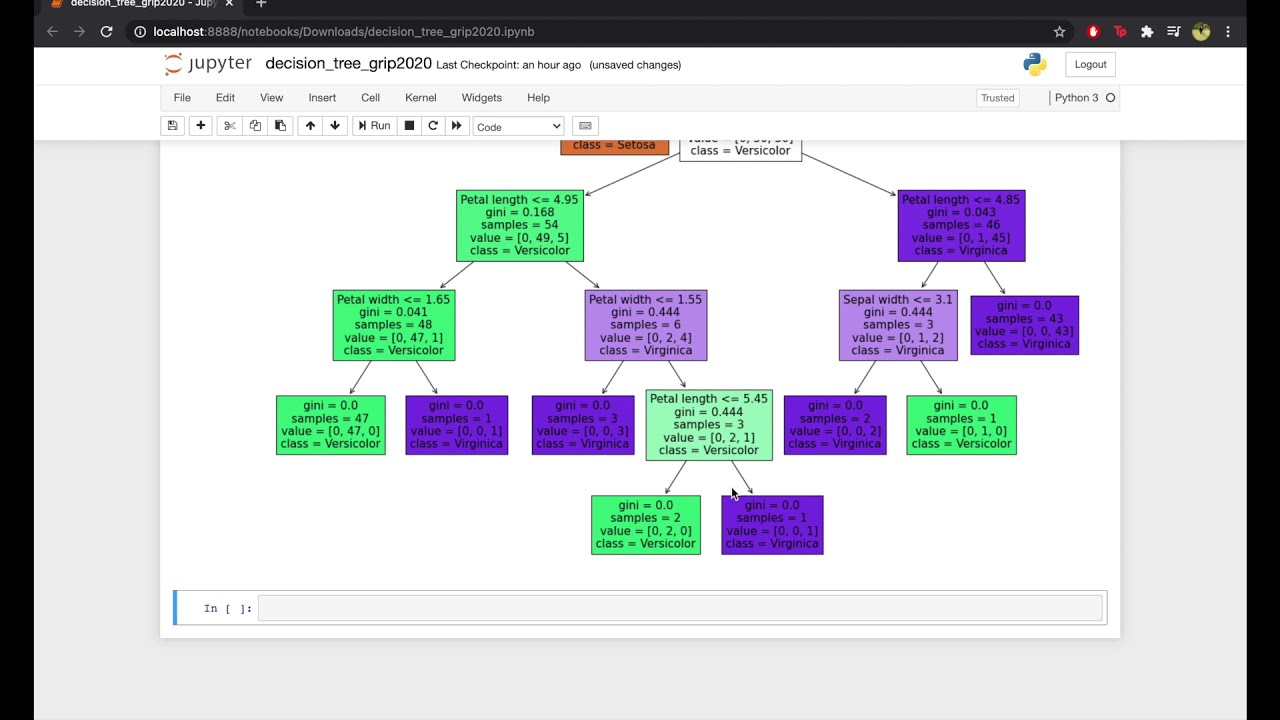The image size is (1280, 720).
Task: Go back in browser history
Action: 52,32
